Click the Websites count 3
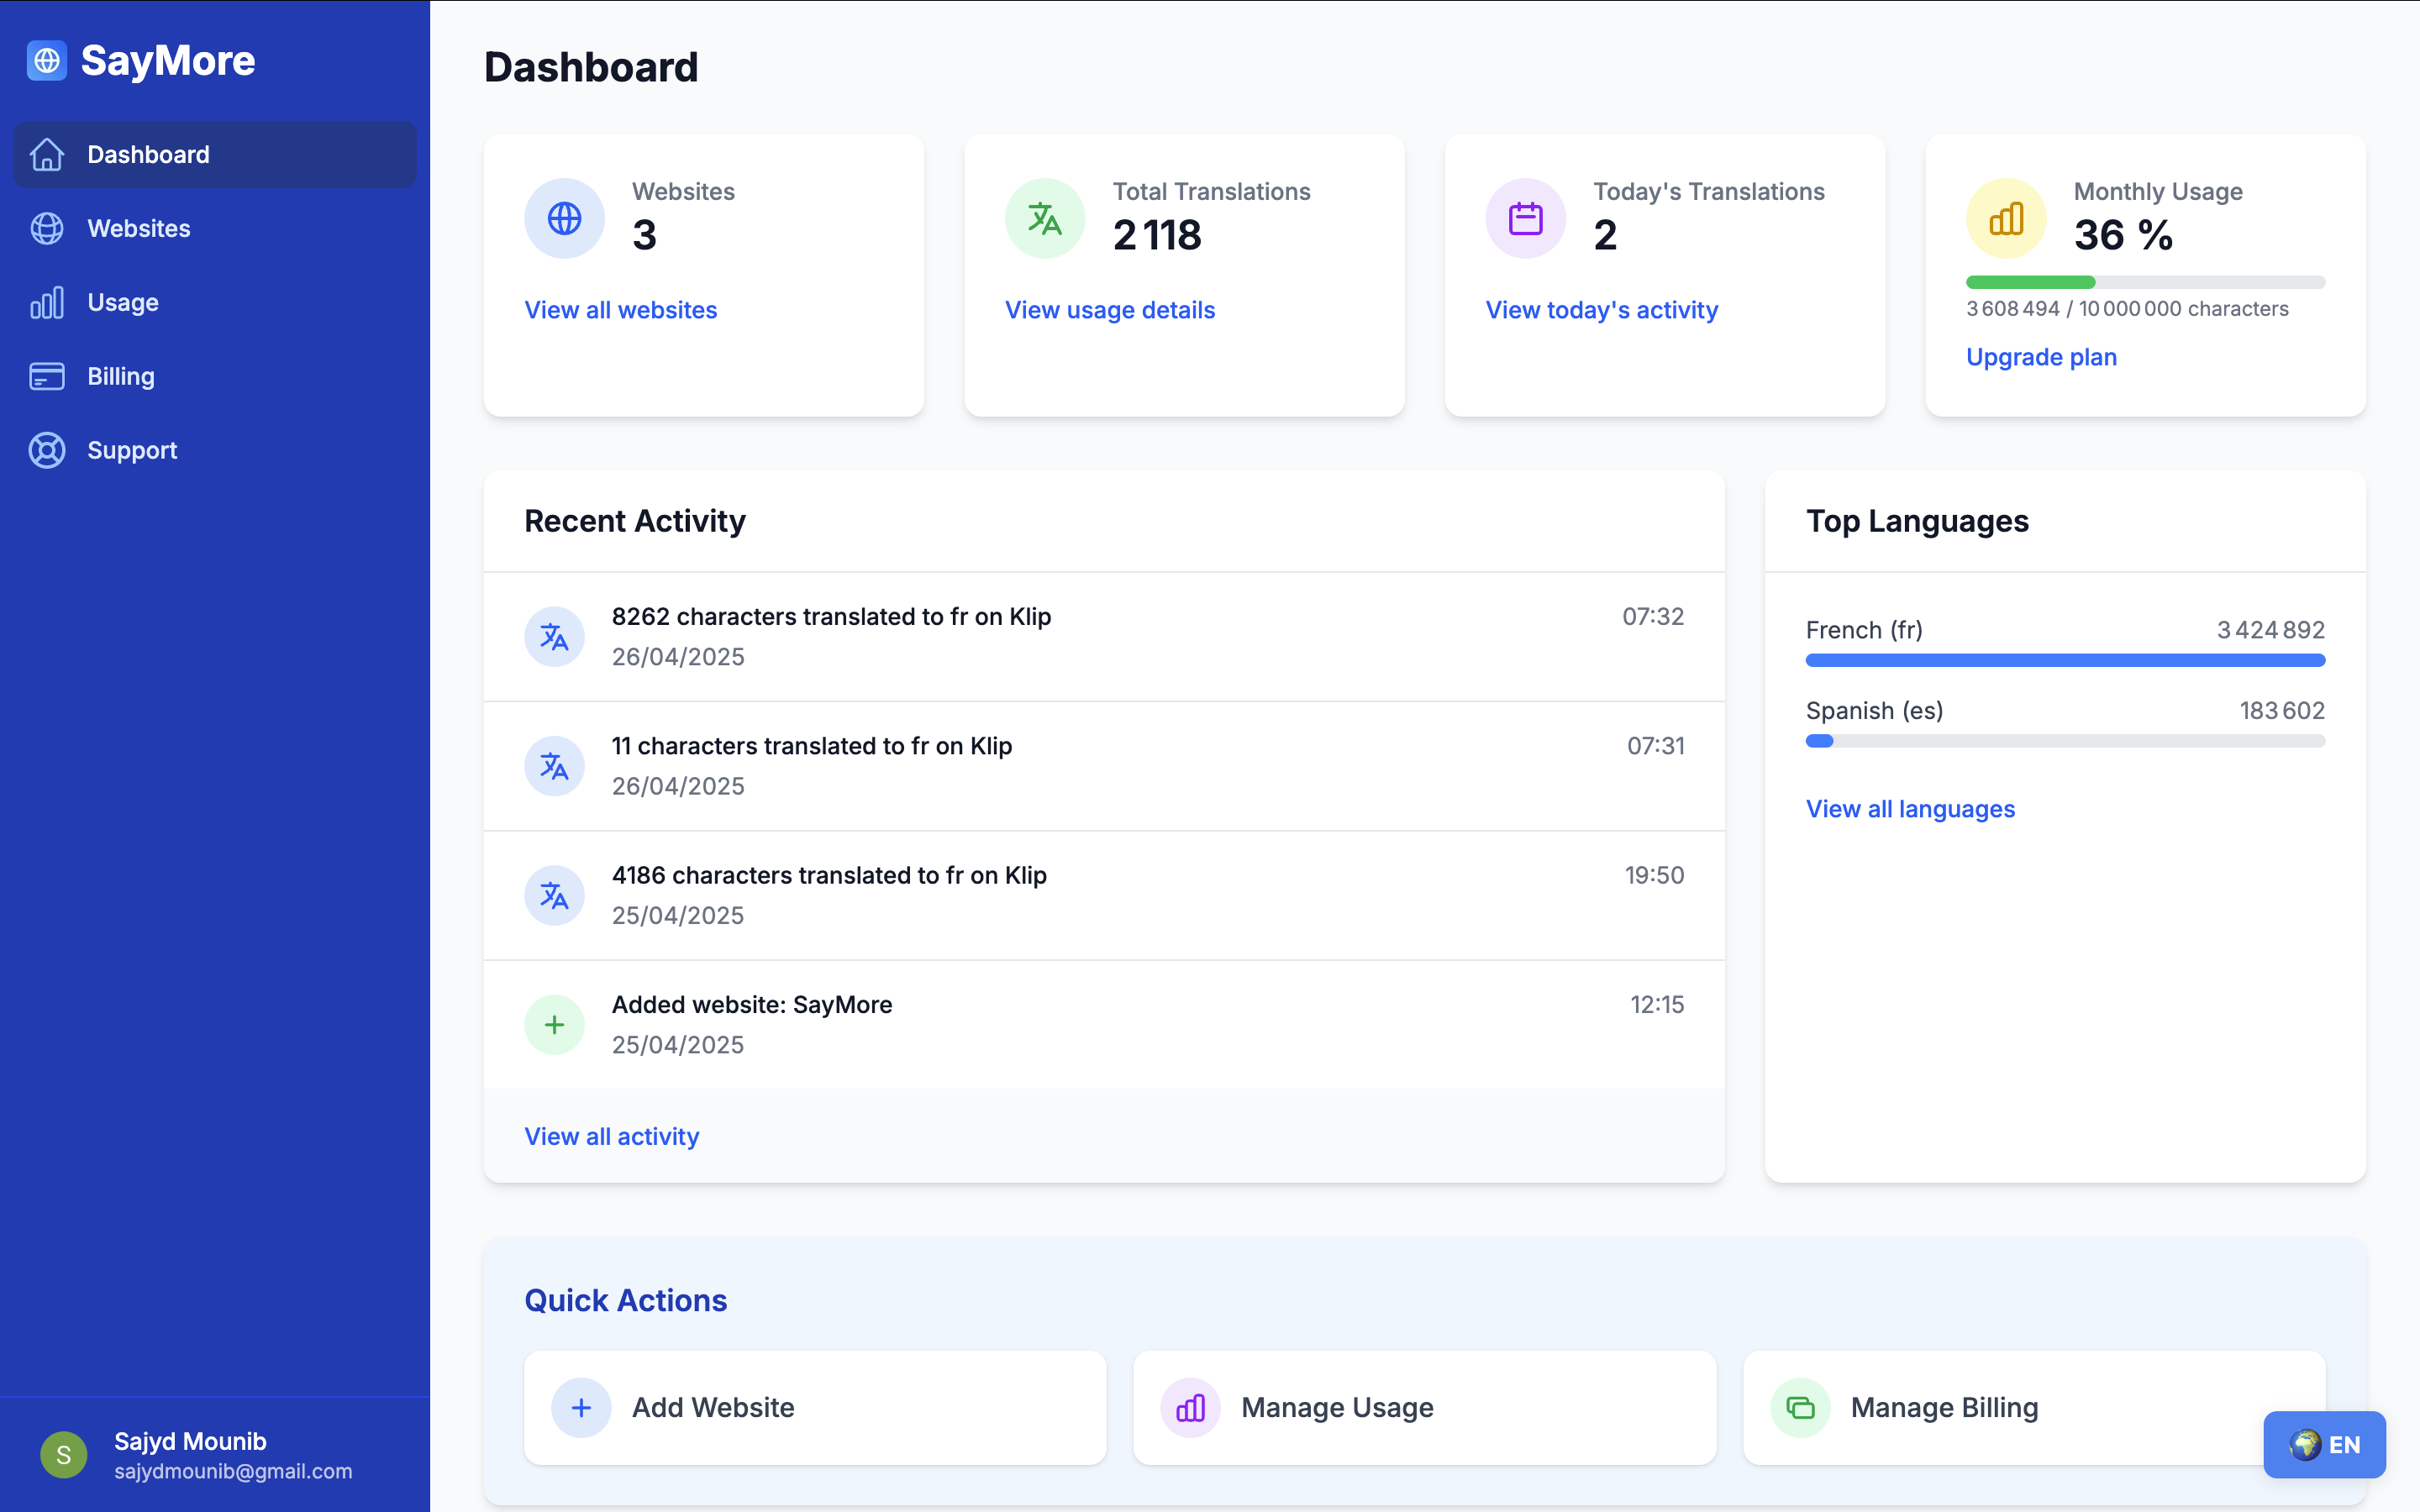This screenshot has width=2420, height=1512. (644, 235)
